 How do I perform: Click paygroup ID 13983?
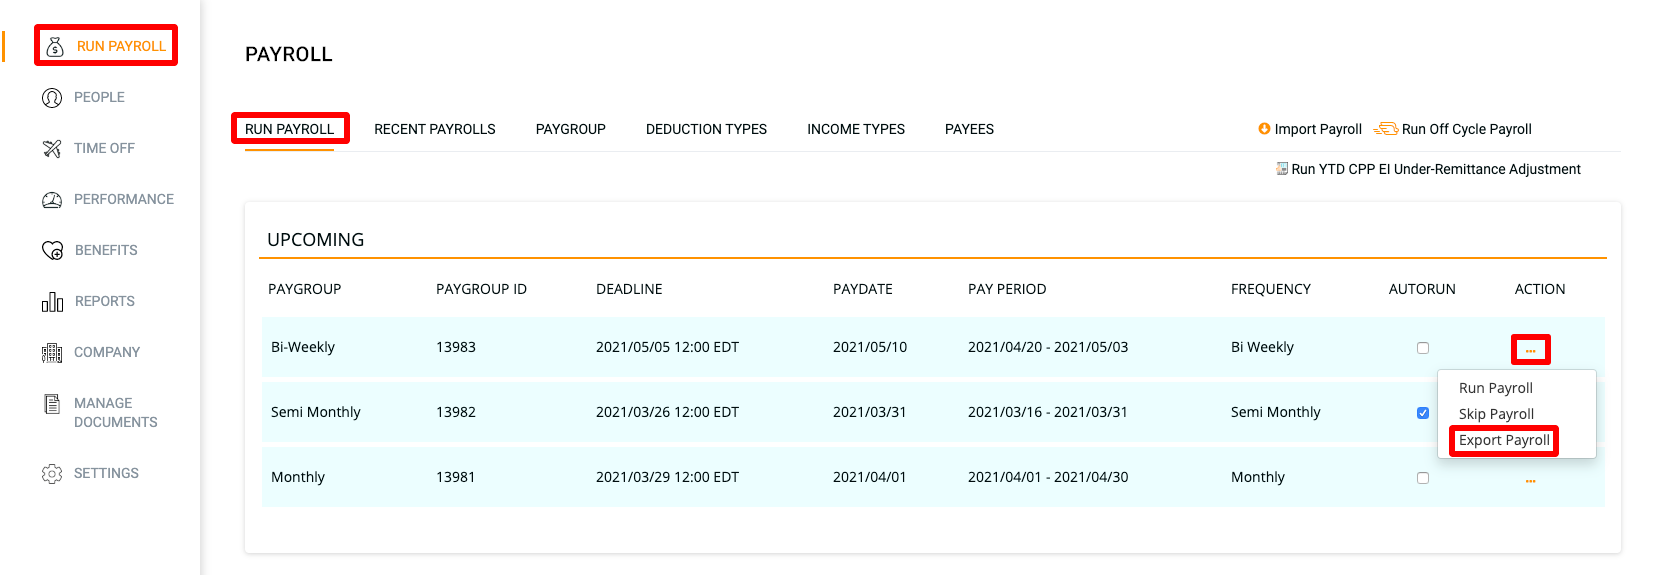(x=456, y=347)
